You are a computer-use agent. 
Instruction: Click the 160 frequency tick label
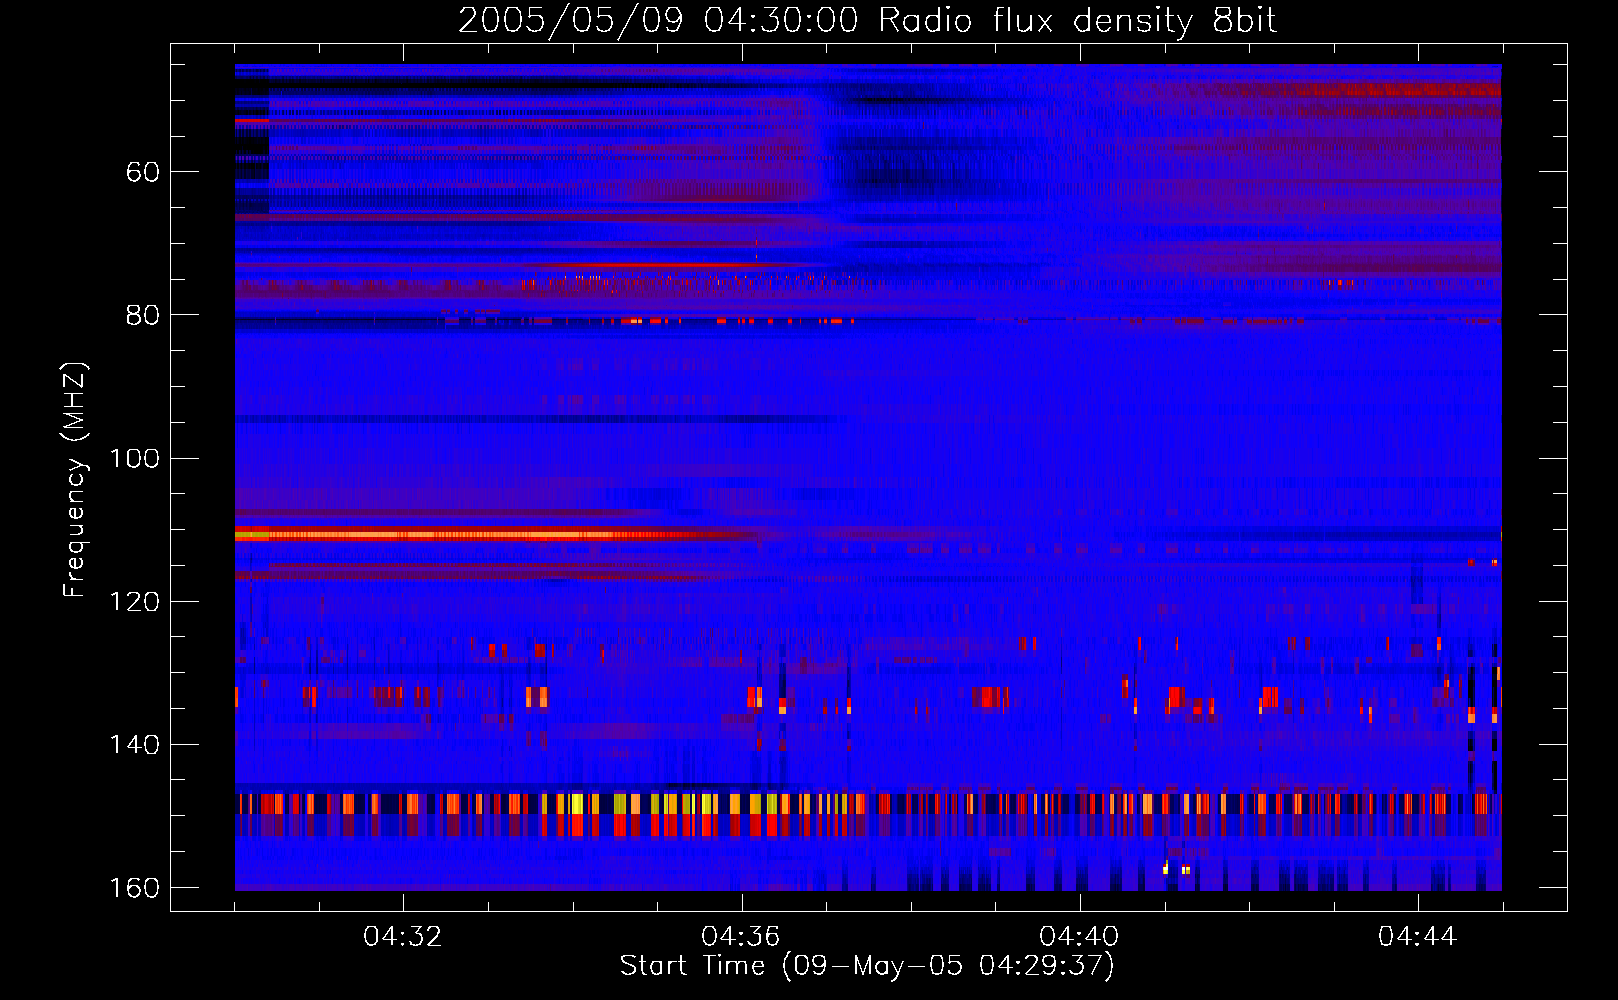point(134,888)
